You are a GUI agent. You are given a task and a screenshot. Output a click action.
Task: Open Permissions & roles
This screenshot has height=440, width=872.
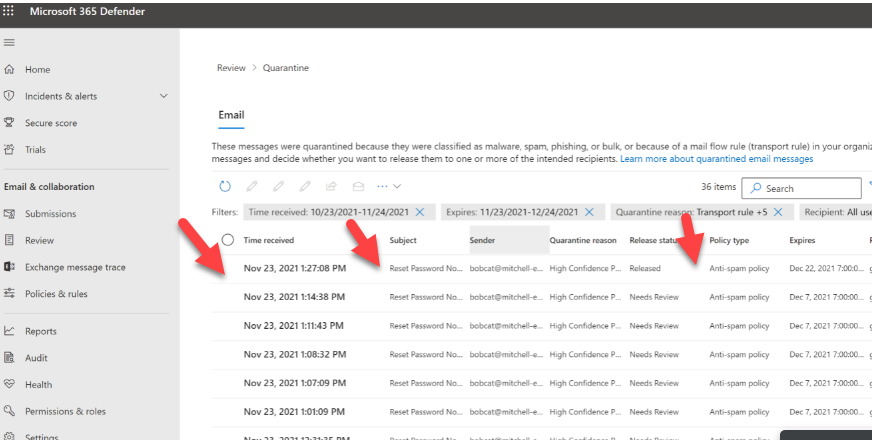[65, 412]
